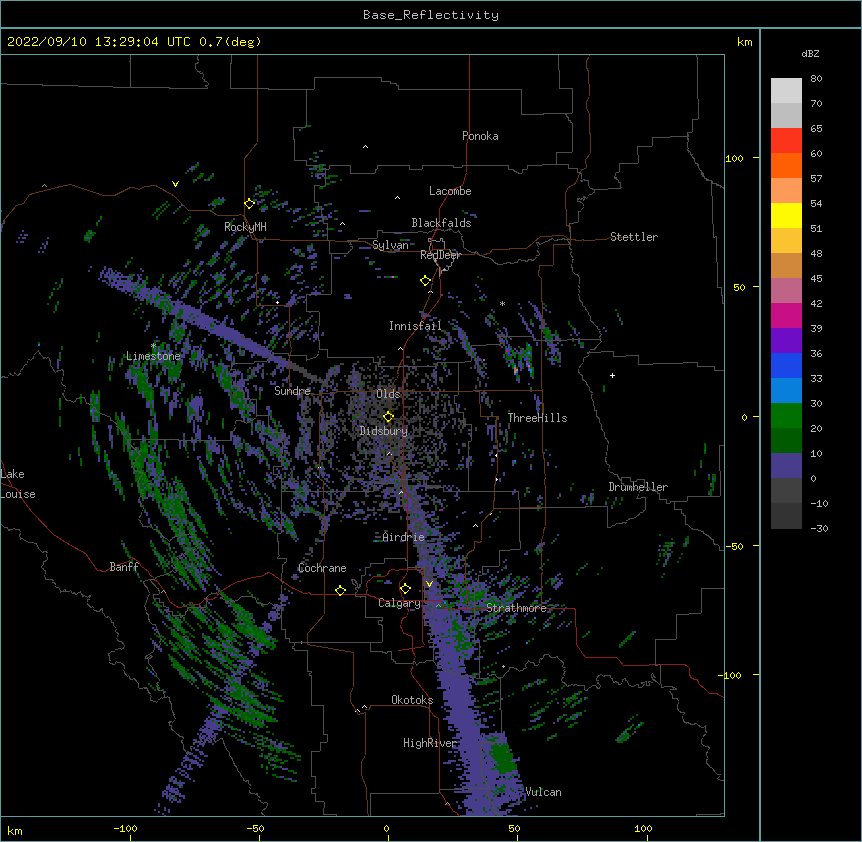The image size is (862, 842).
Task: Click the white asterisk marker east of Innisfail
Action: tap(502, 303)
